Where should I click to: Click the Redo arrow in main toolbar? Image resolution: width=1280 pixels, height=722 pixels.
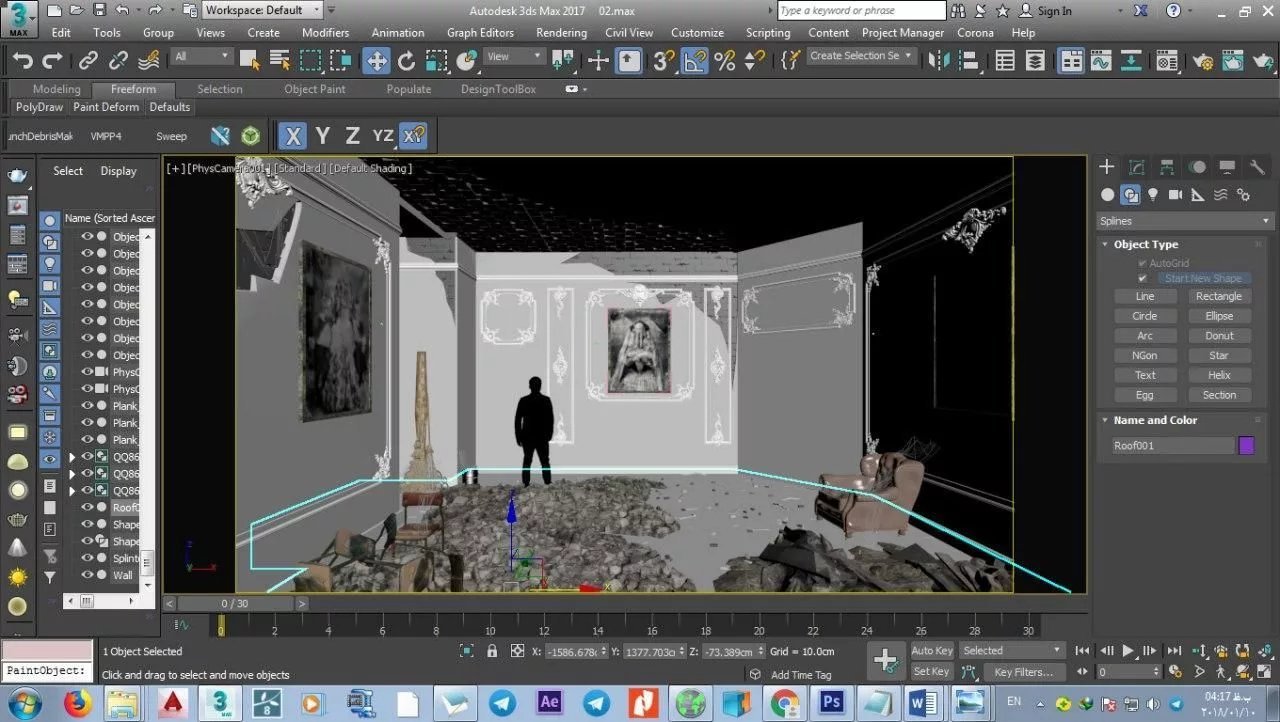[52, 61]
